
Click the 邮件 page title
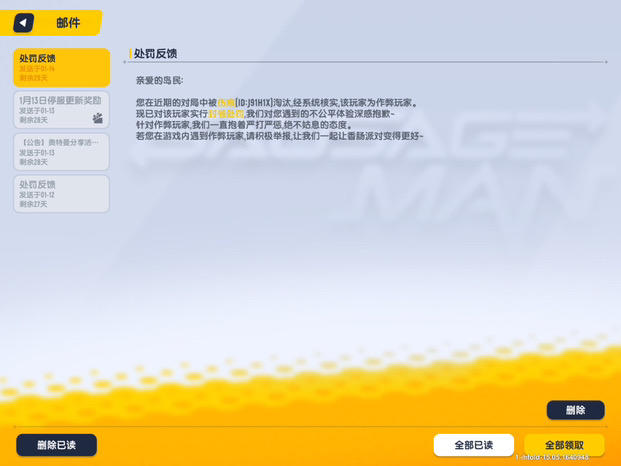click(68, 23)
